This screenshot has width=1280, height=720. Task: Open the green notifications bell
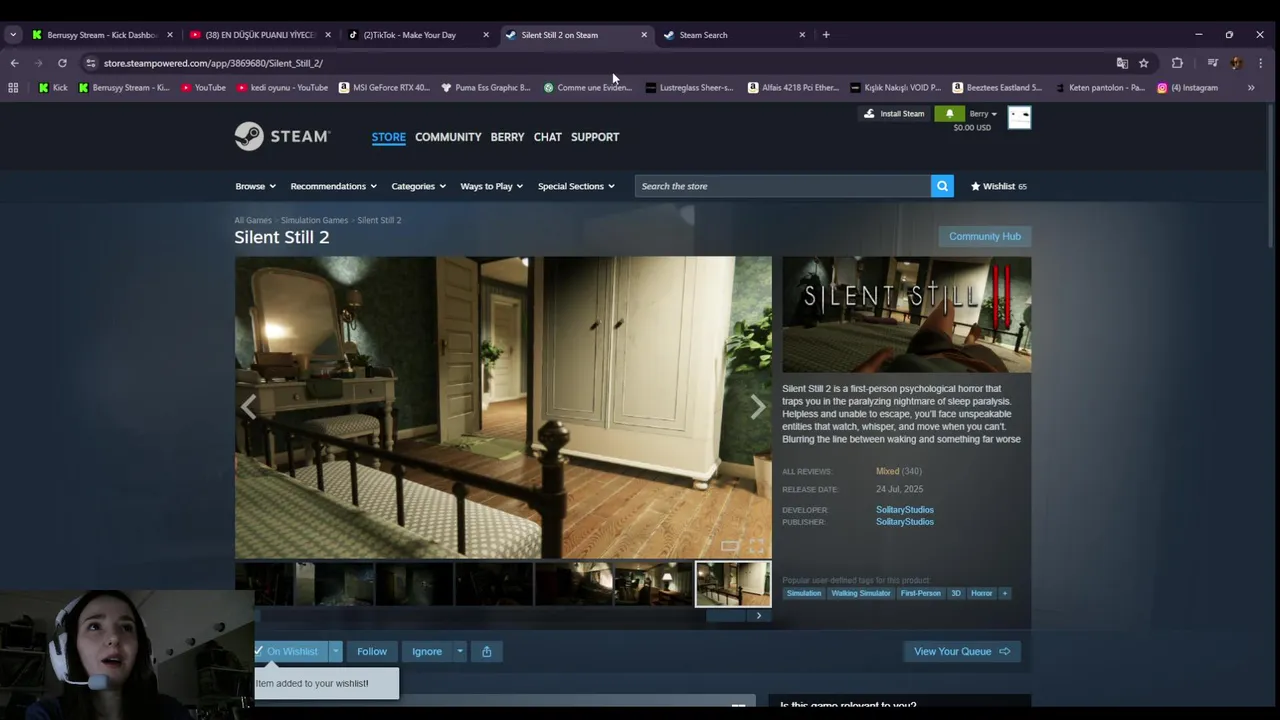click(x=949, y=114)
